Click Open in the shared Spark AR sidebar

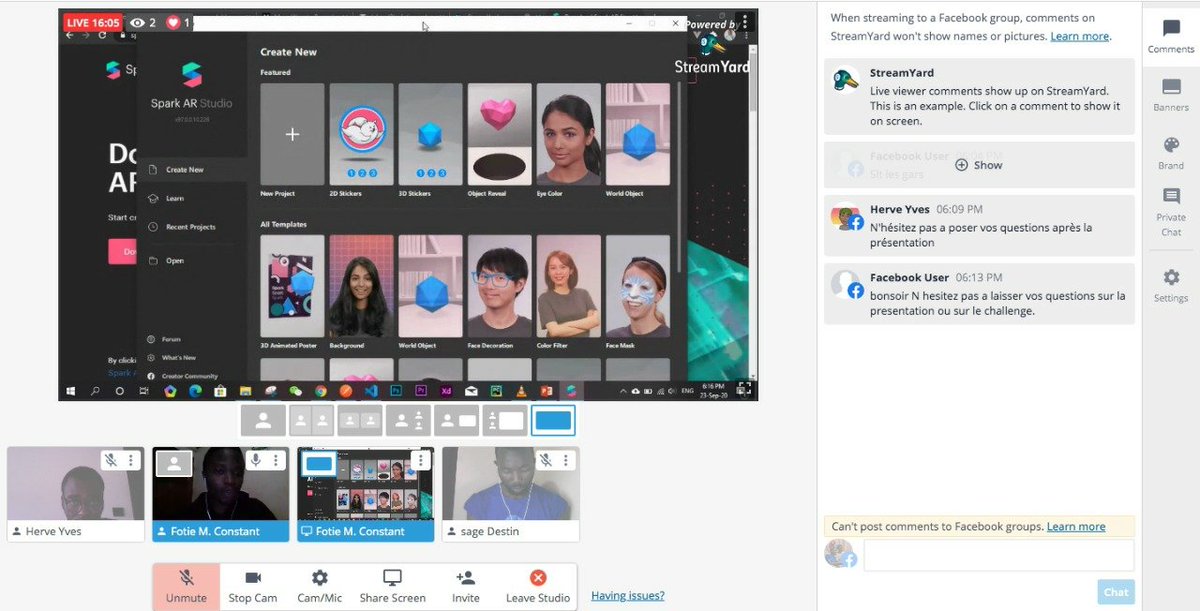click(175, 261)
